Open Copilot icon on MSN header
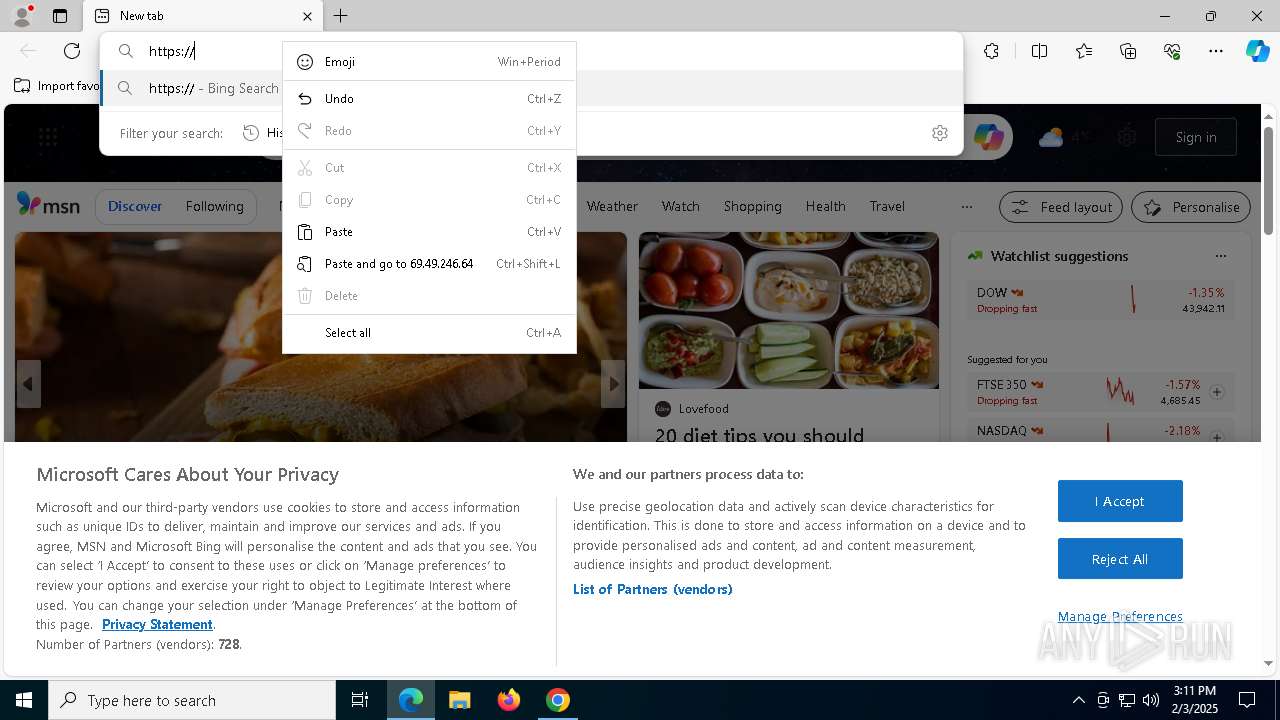This screenshot has height=720, width=1280. pos(989,137)
